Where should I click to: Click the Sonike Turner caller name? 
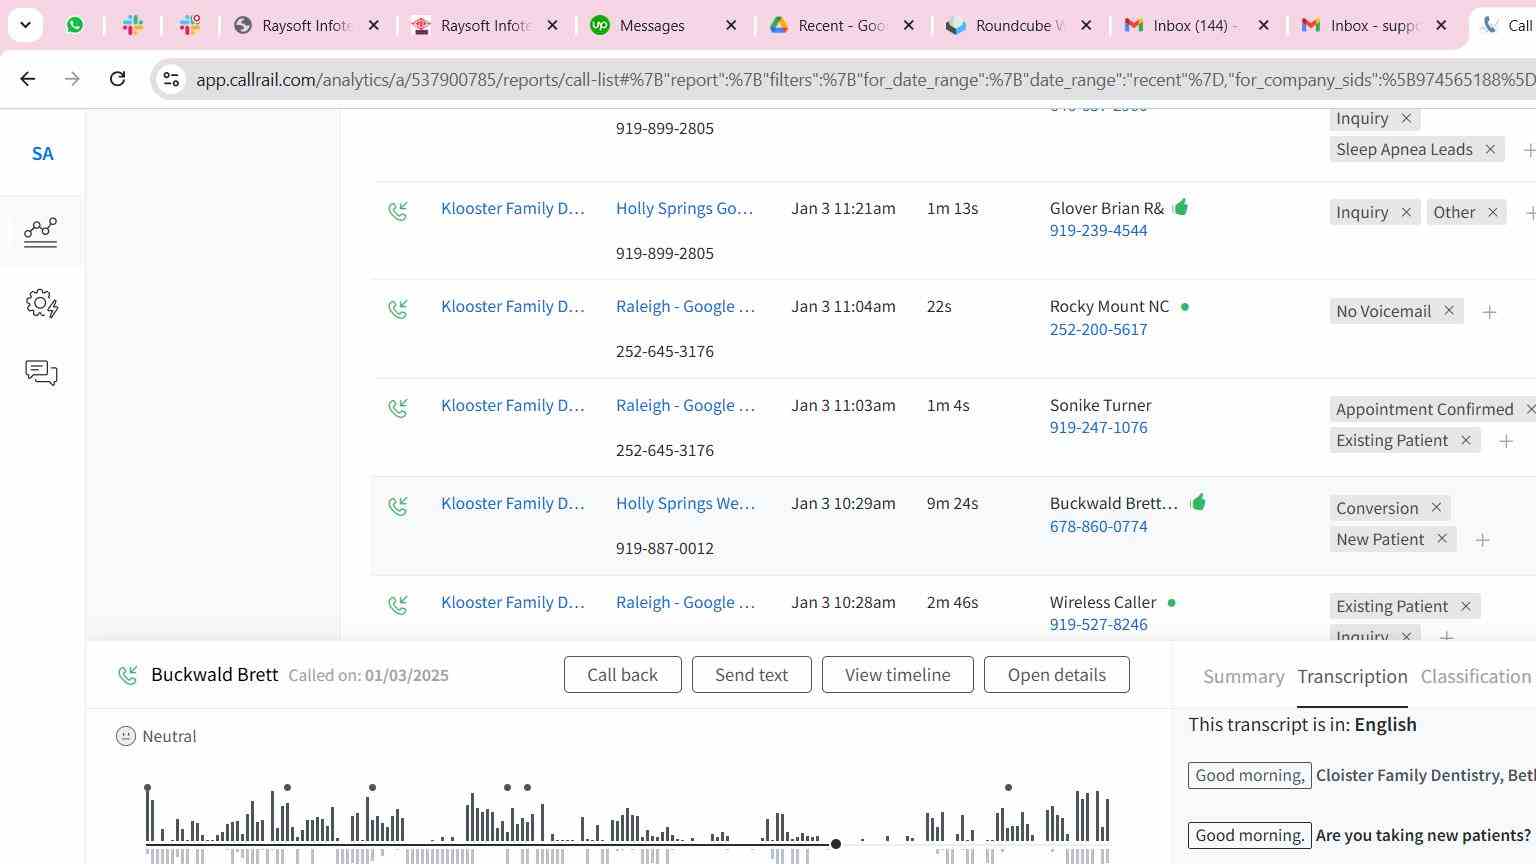tap(1100, 405)
